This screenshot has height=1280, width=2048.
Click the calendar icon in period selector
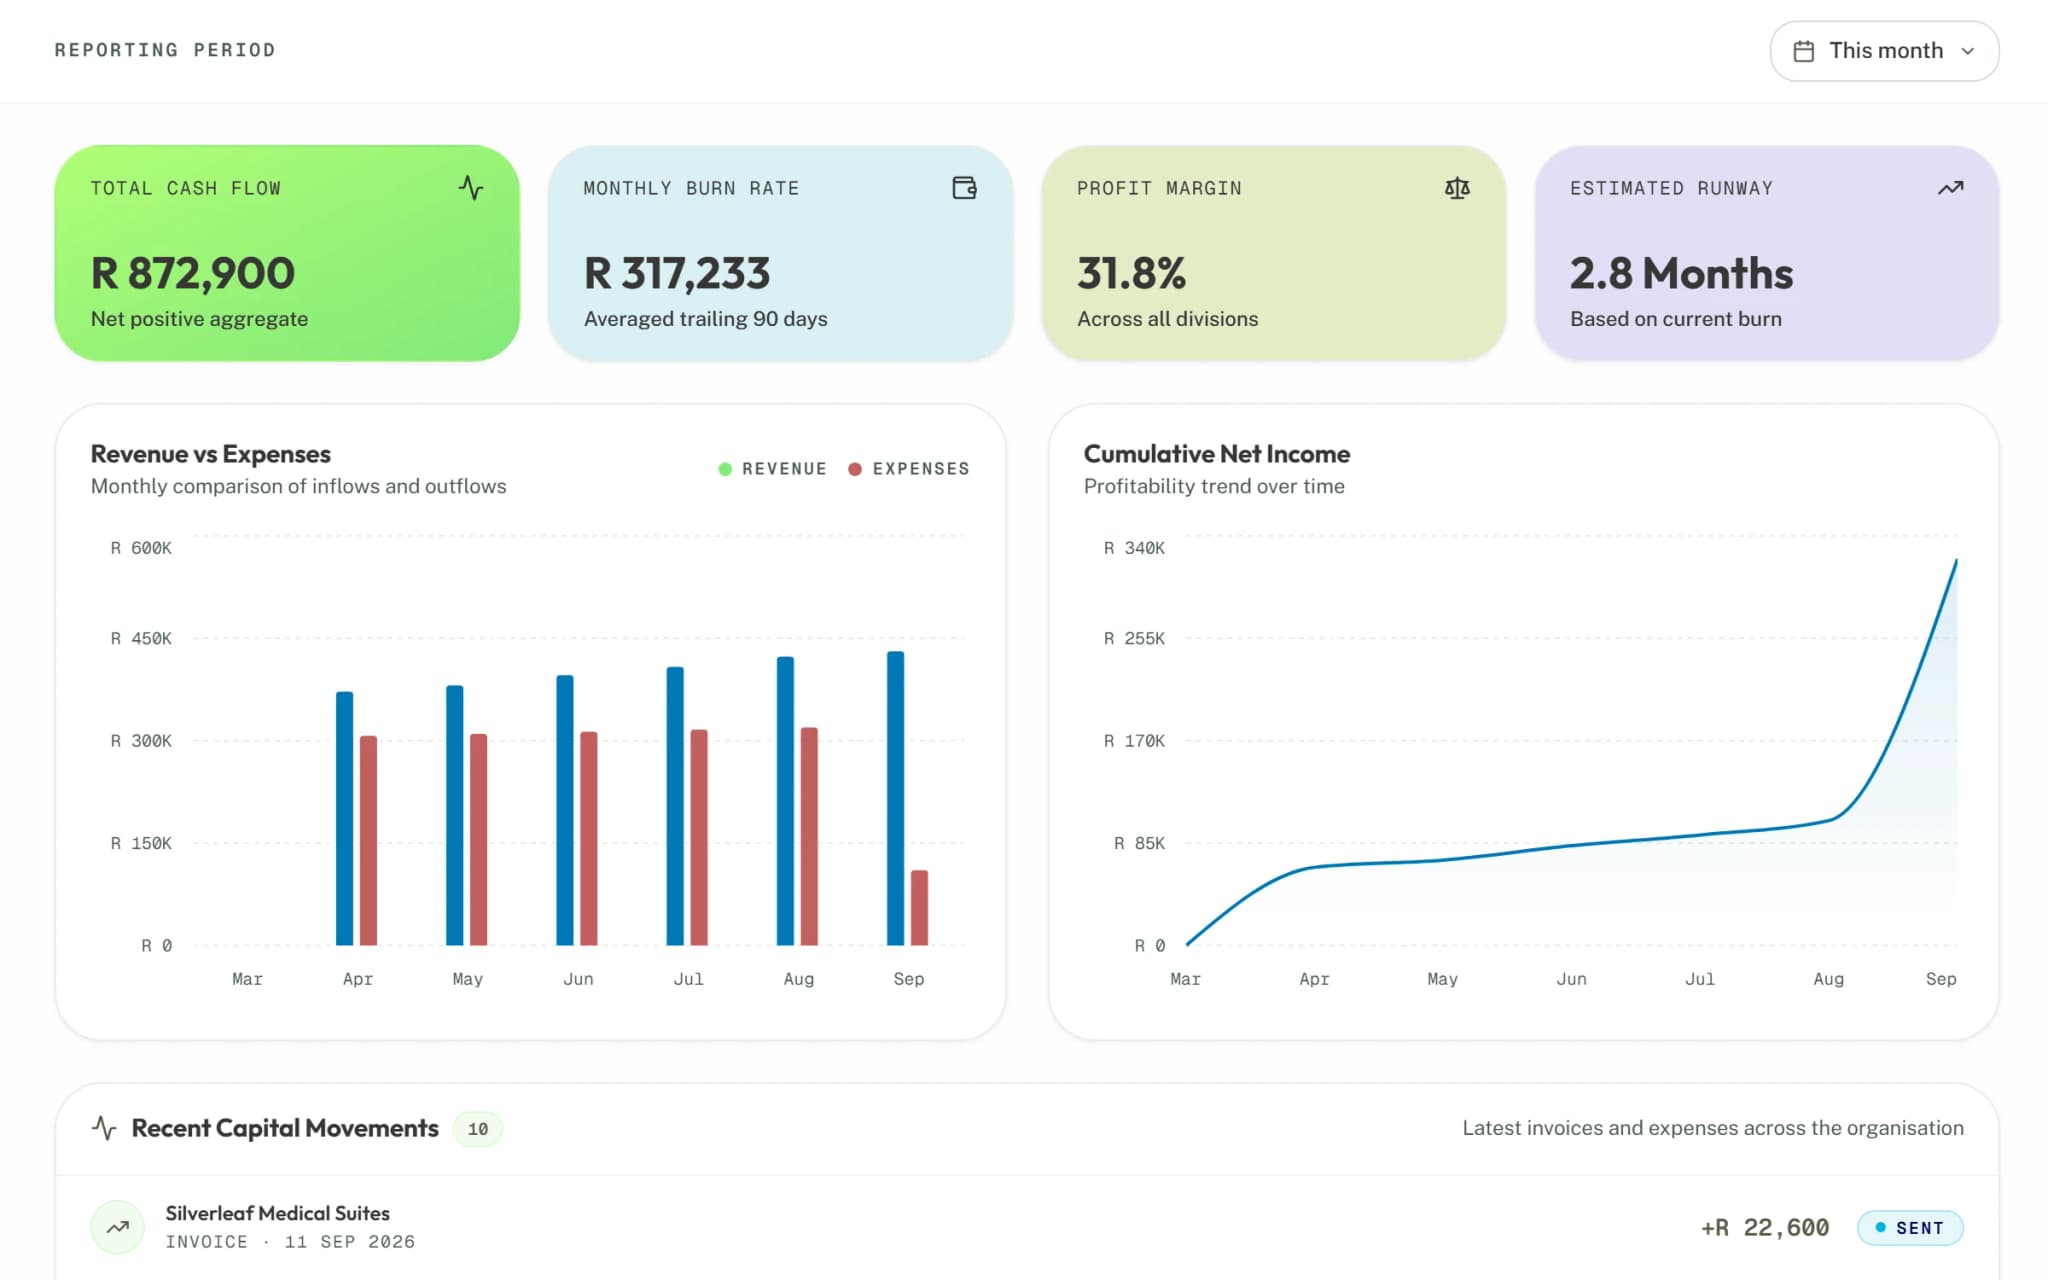1803,51
